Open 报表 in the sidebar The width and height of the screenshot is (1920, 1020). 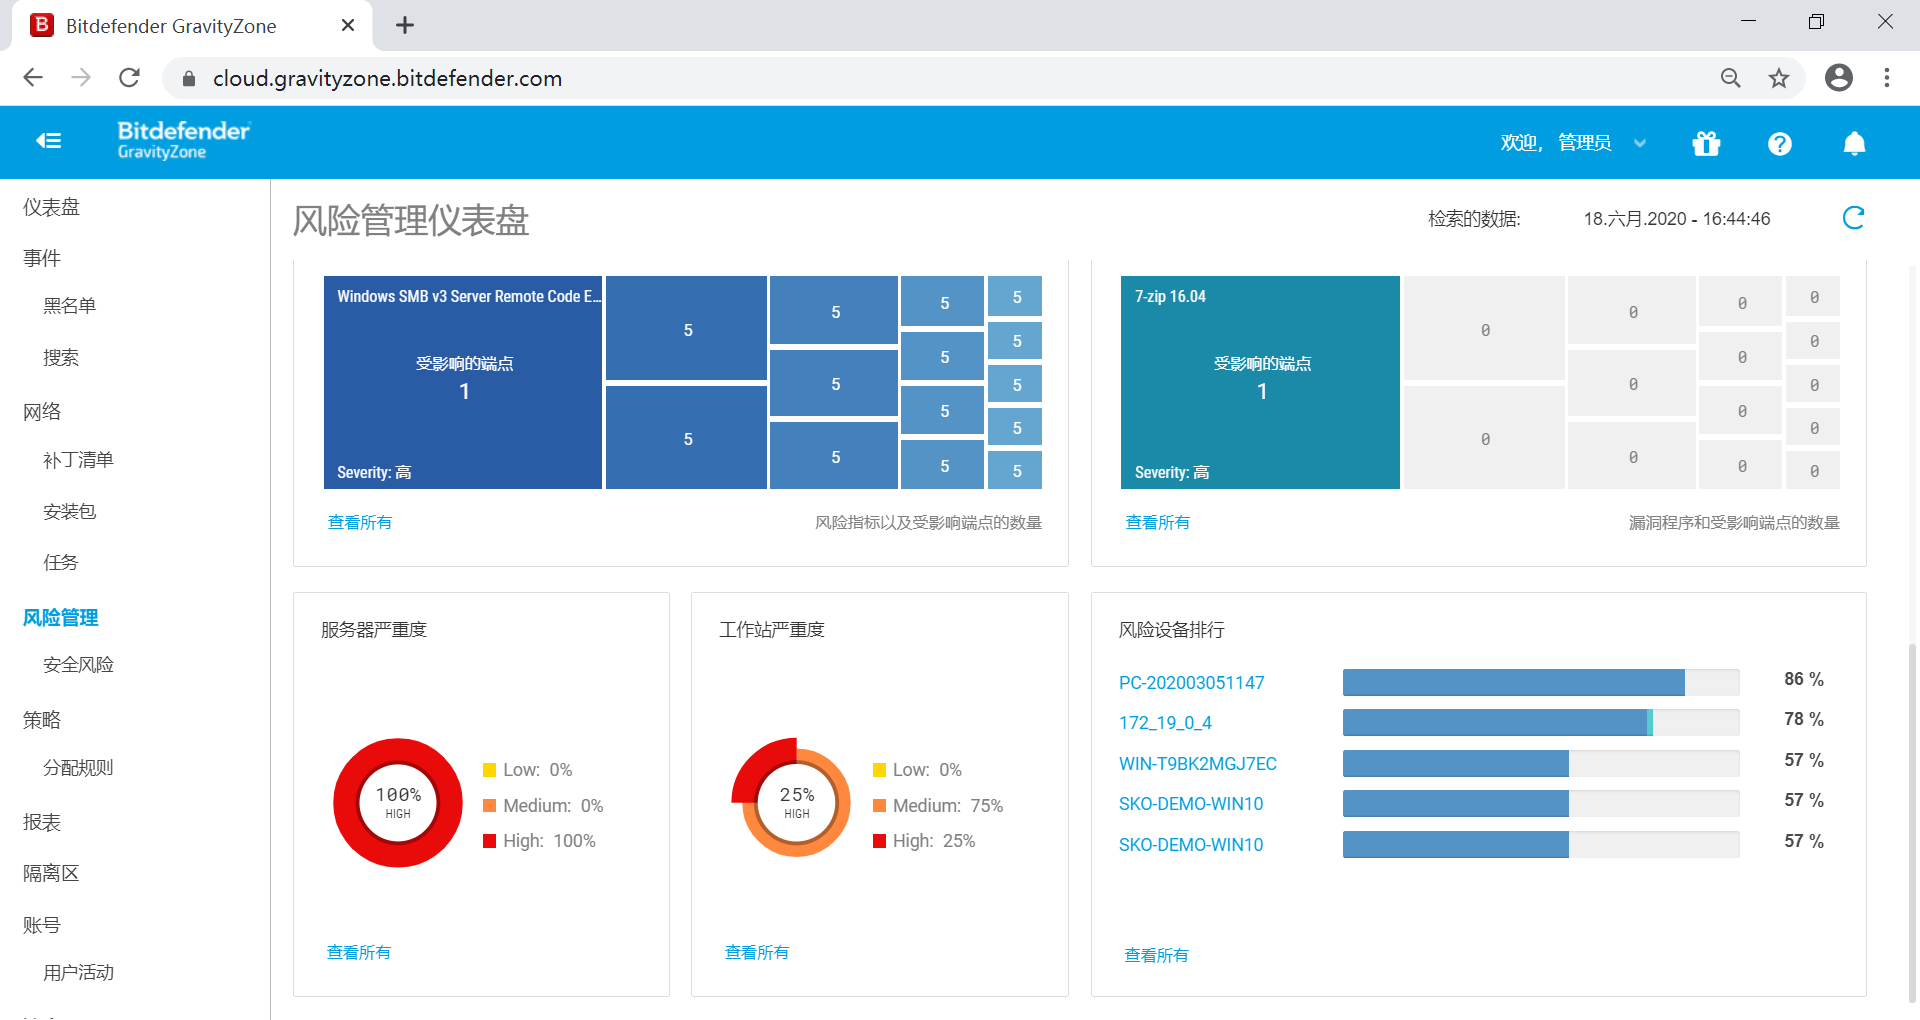click(x=42, y=822)
